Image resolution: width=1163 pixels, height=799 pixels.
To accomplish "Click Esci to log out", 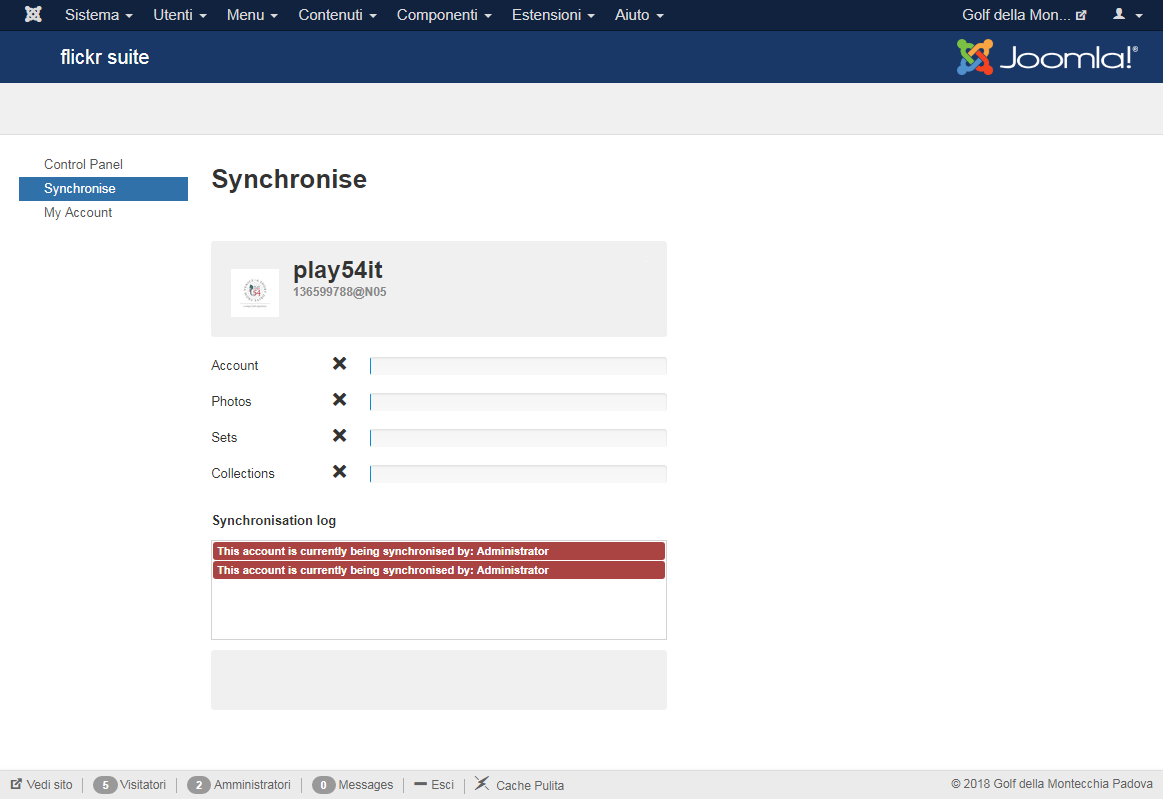I will click(434, 784).
